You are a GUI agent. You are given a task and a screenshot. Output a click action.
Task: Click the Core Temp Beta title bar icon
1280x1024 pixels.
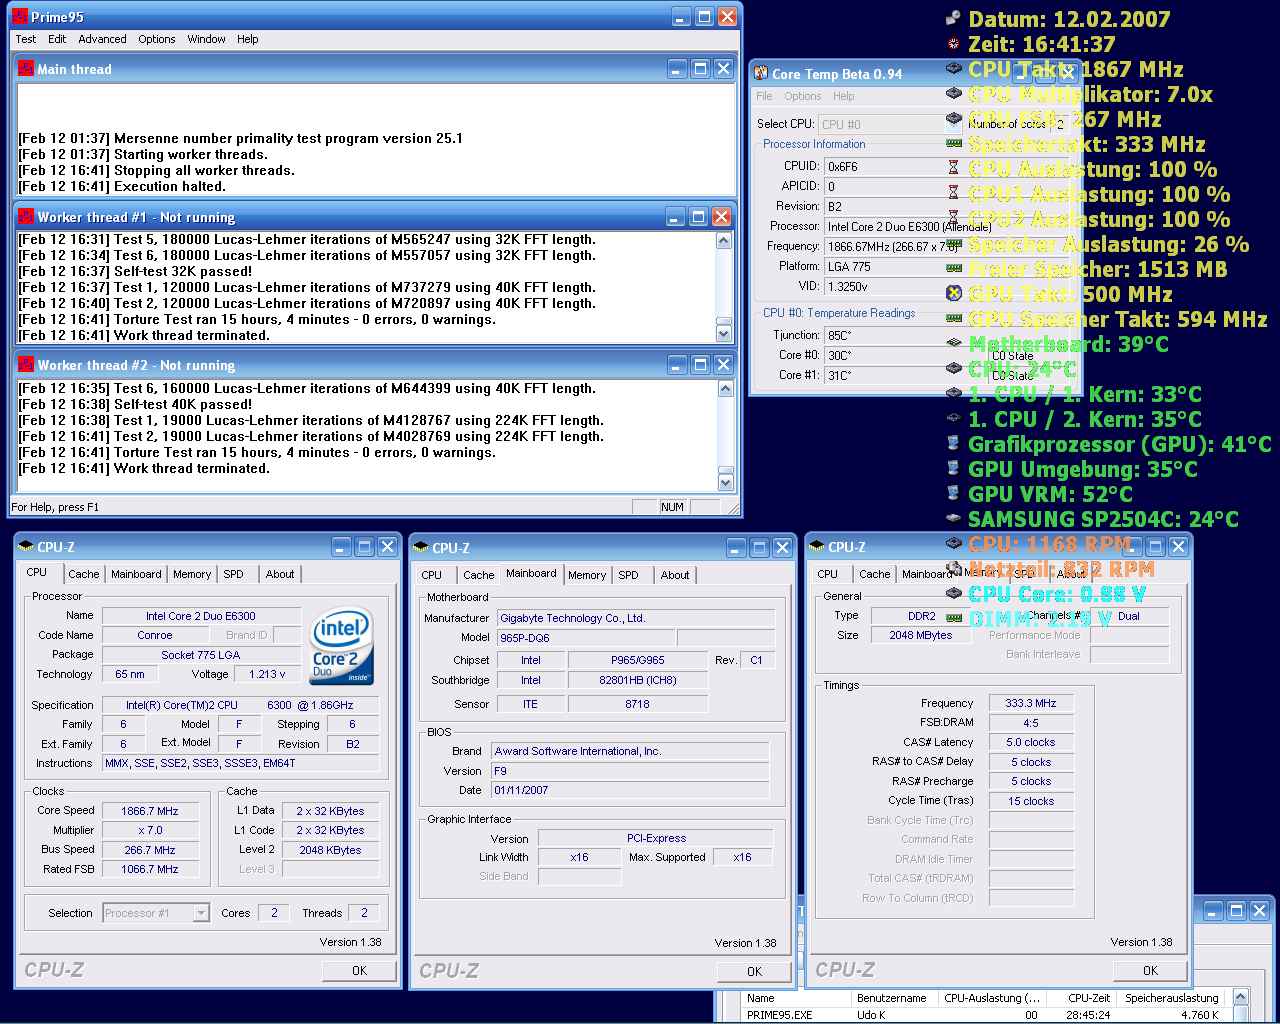761,74
